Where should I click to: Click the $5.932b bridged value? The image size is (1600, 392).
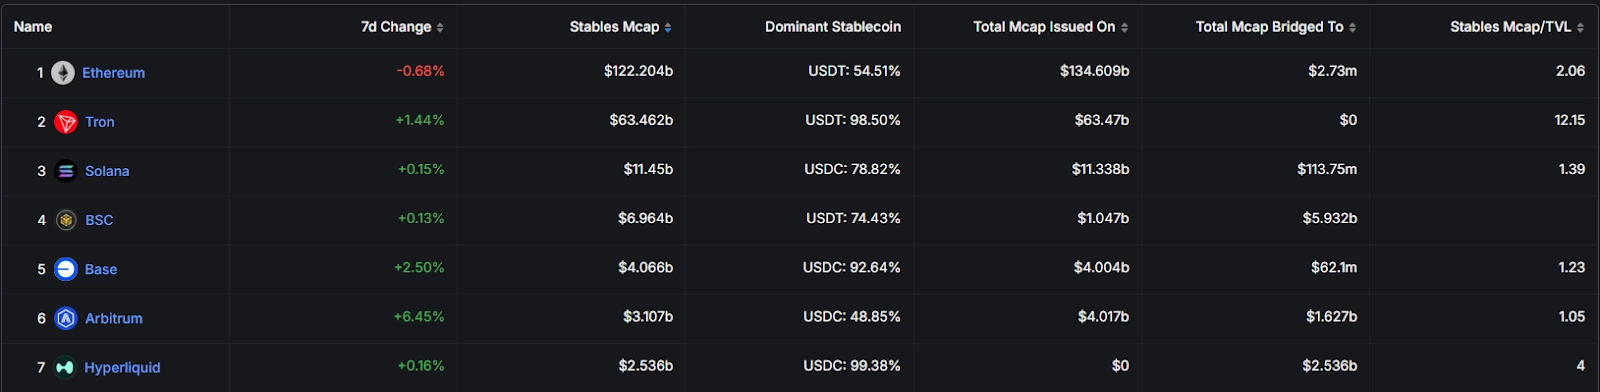pyautogui.click(x=1329, y=218)
